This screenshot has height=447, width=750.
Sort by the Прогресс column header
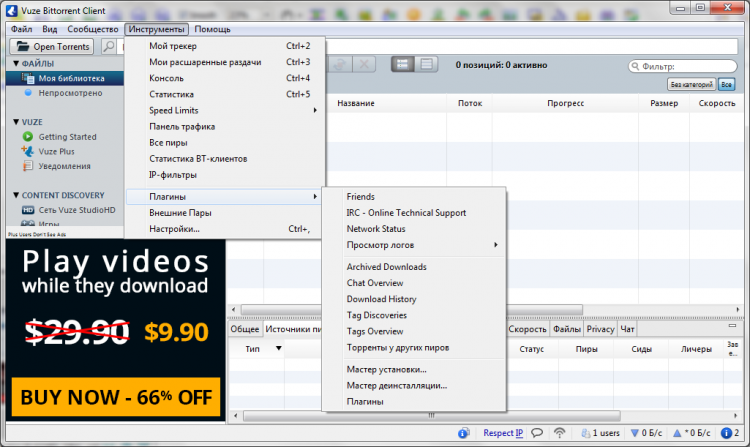coord(565,103)
